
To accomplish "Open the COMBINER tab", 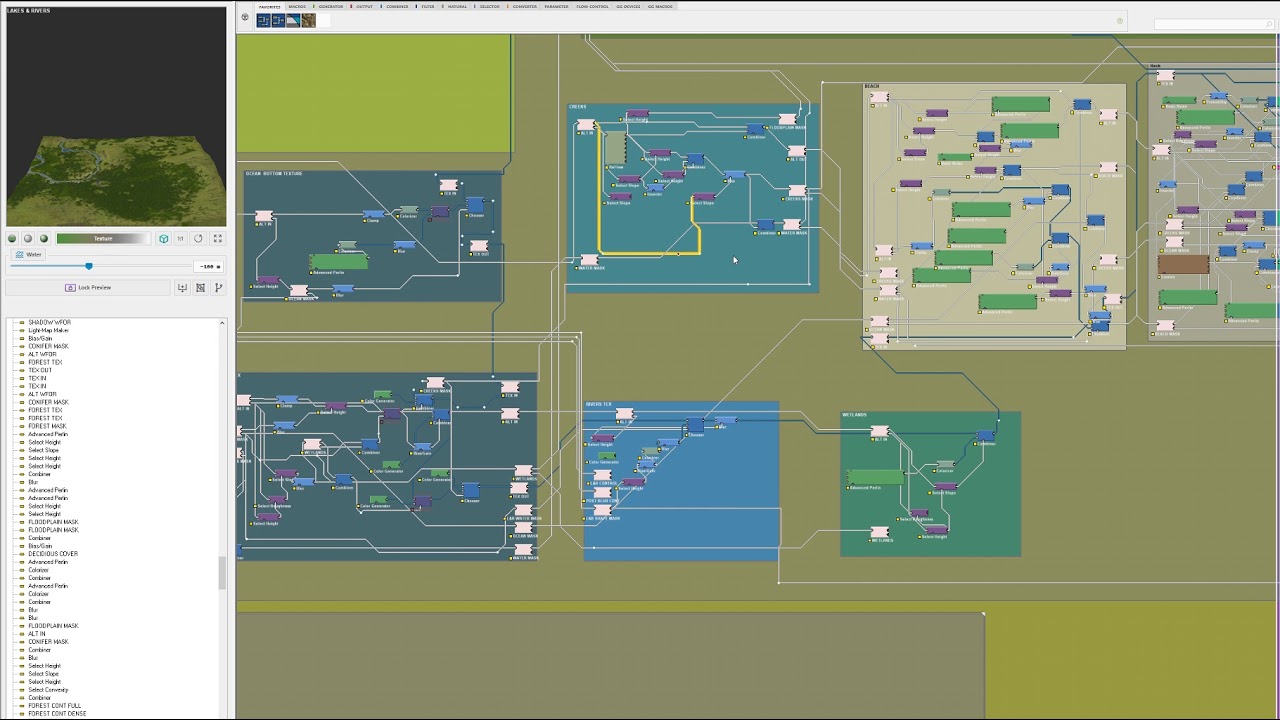I will click(397, 7).
